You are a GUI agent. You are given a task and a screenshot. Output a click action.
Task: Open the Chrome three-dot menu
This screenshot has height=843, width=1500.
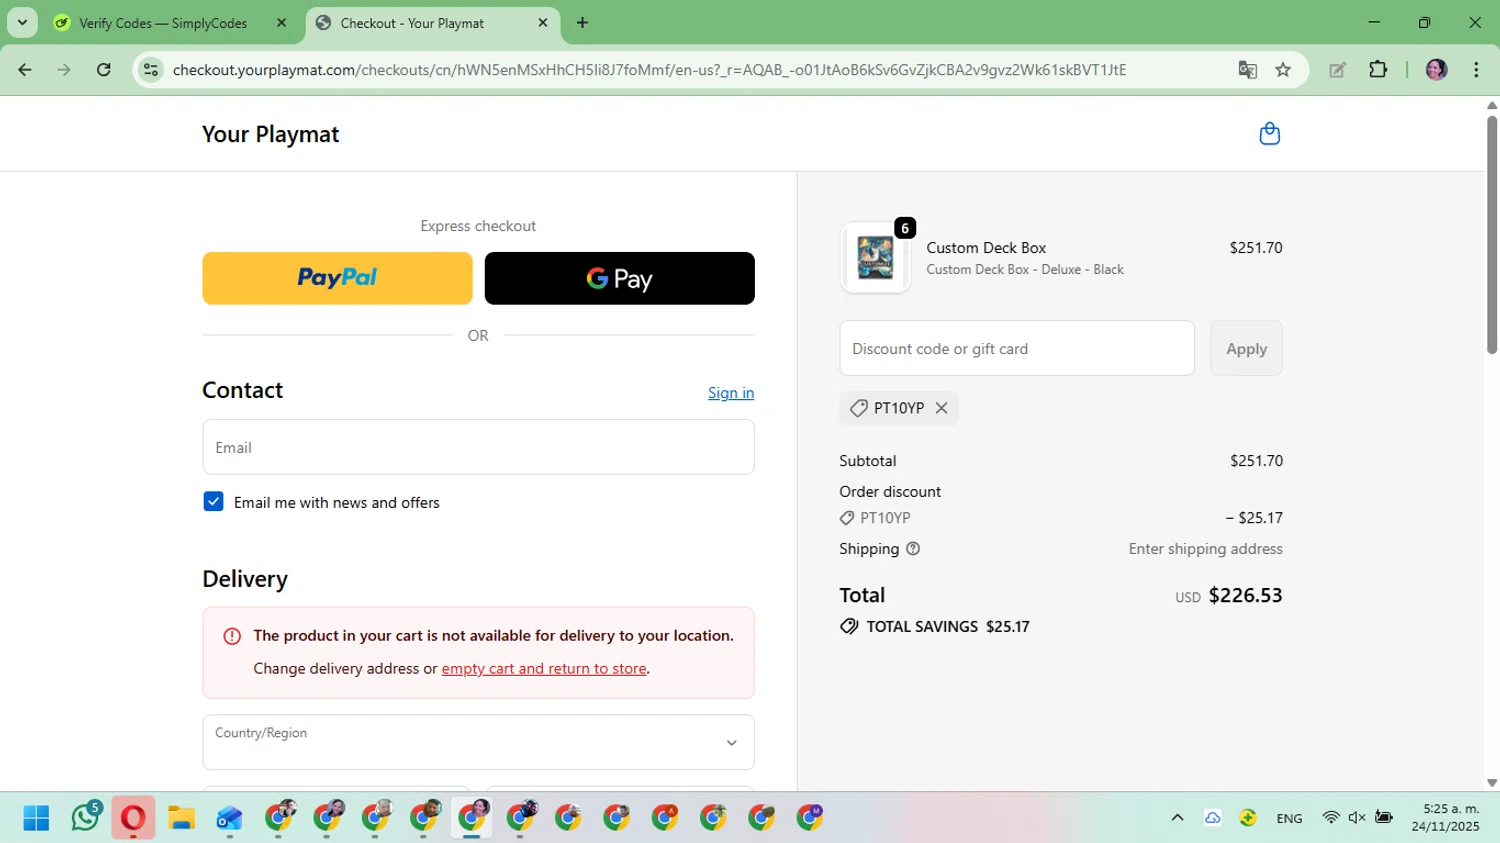[1476, 70]
